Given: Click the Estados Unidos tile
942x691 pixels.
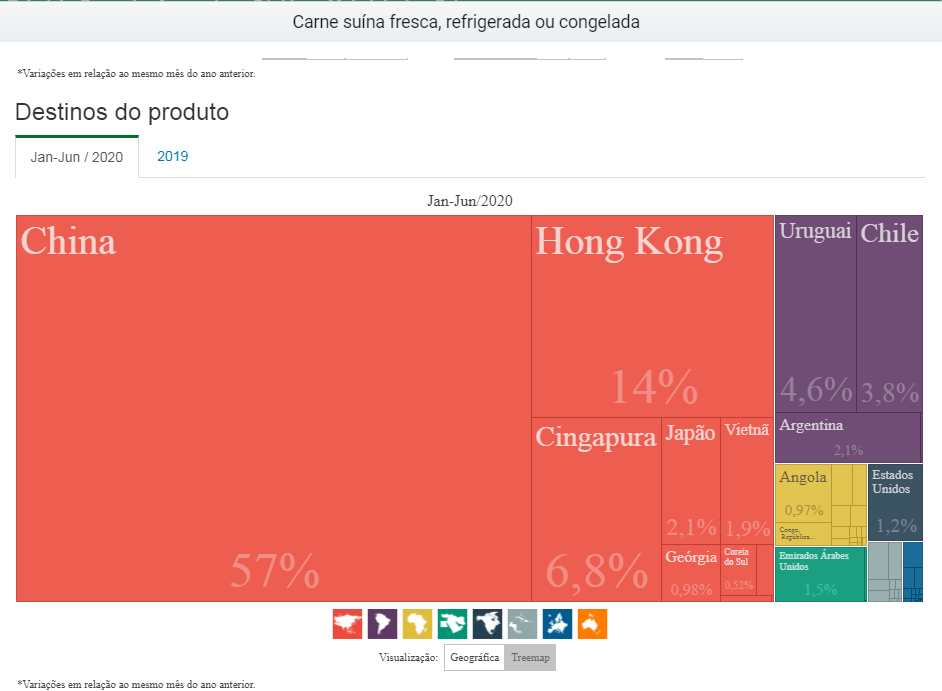Looking at the screenshot, I should (x=895, y=502).
